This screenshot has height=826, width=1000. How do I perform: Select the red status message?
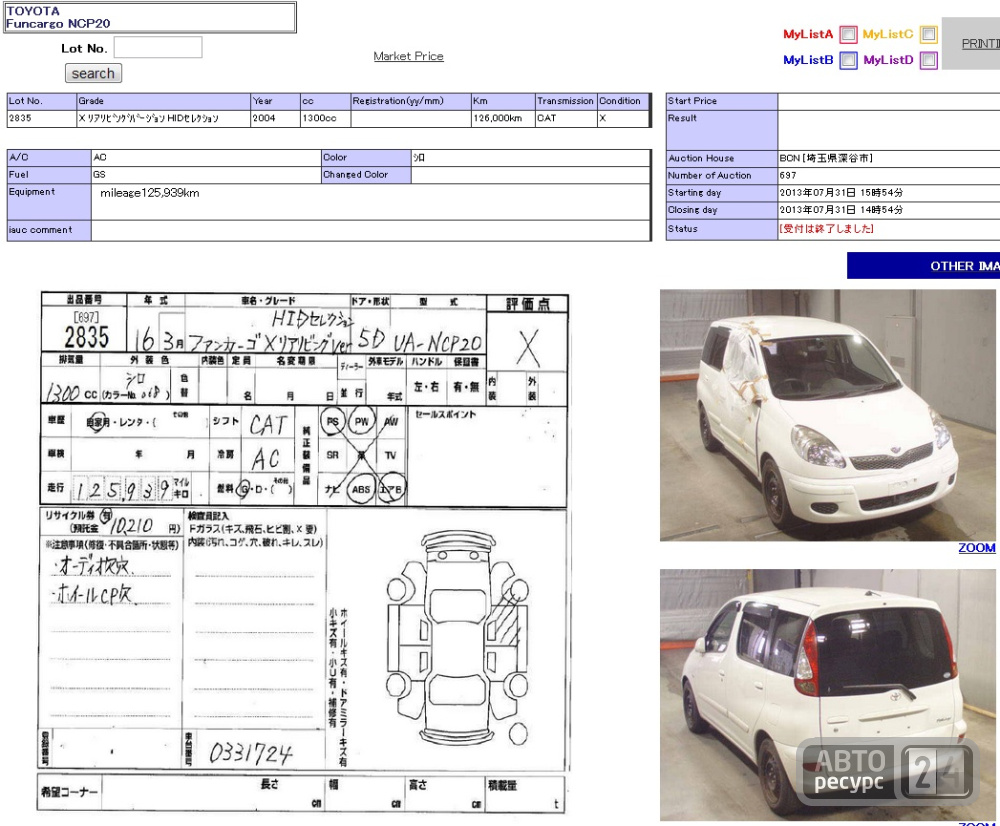826,228
